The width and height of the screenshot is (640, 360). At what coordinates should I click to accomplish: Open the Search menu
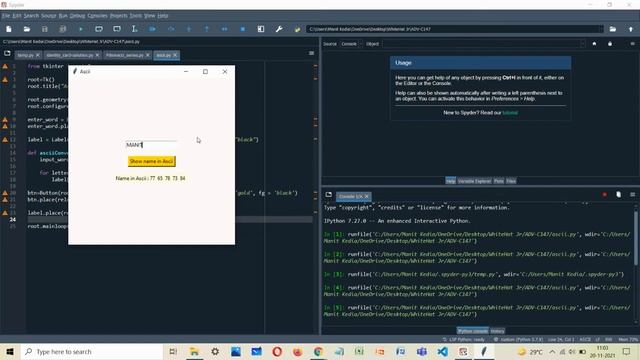pyautogui.click(x=31, y=16)
